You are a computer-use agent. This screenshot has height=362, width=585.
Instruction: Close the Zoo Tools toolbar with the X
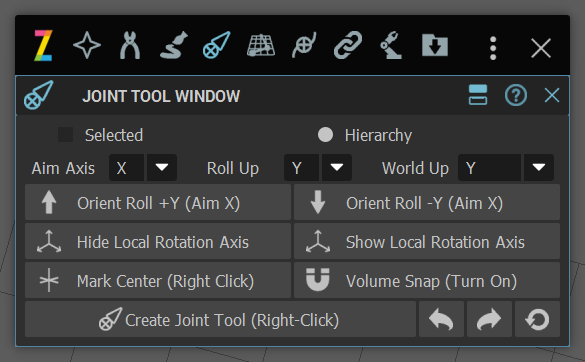tap(541, 48)
